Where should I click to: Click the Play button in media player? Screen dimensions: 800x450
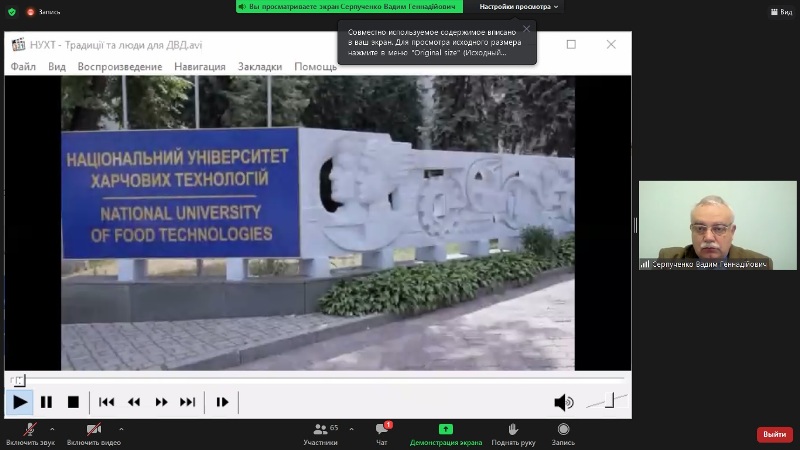(19, 402)
